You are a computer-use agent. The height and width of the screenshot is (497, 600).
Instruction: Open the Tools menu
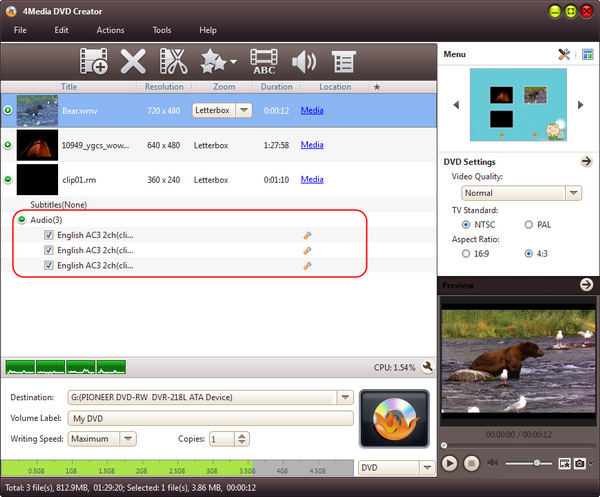point(161,30)
